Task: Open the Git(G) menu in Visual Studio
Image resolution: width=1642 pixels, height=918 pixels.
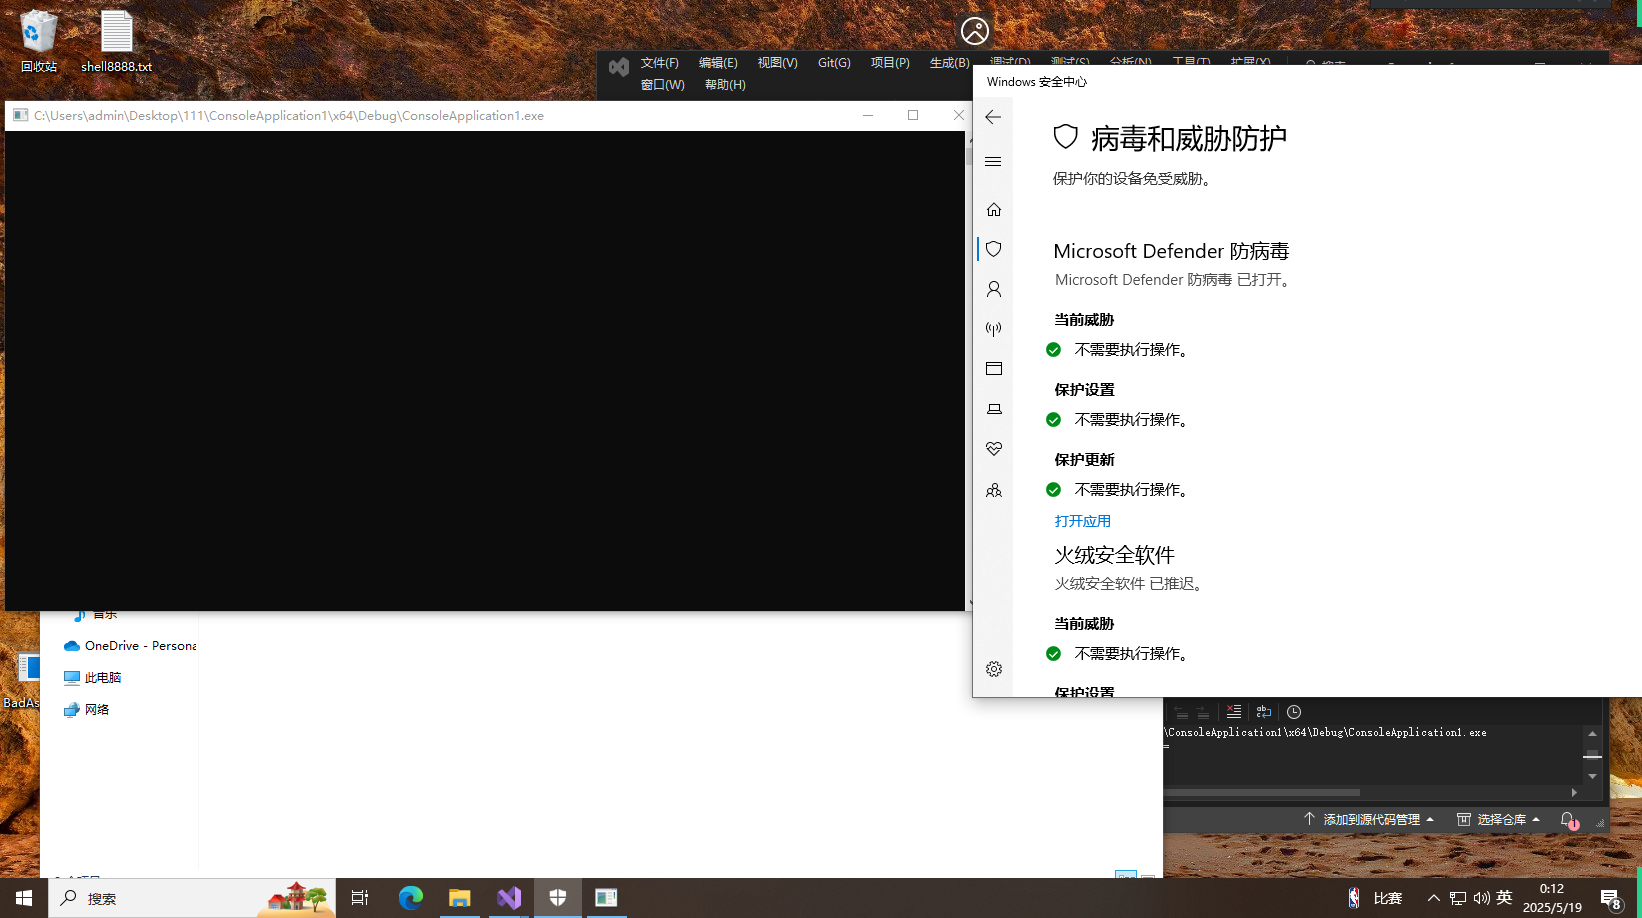Action: click(833, 63)
